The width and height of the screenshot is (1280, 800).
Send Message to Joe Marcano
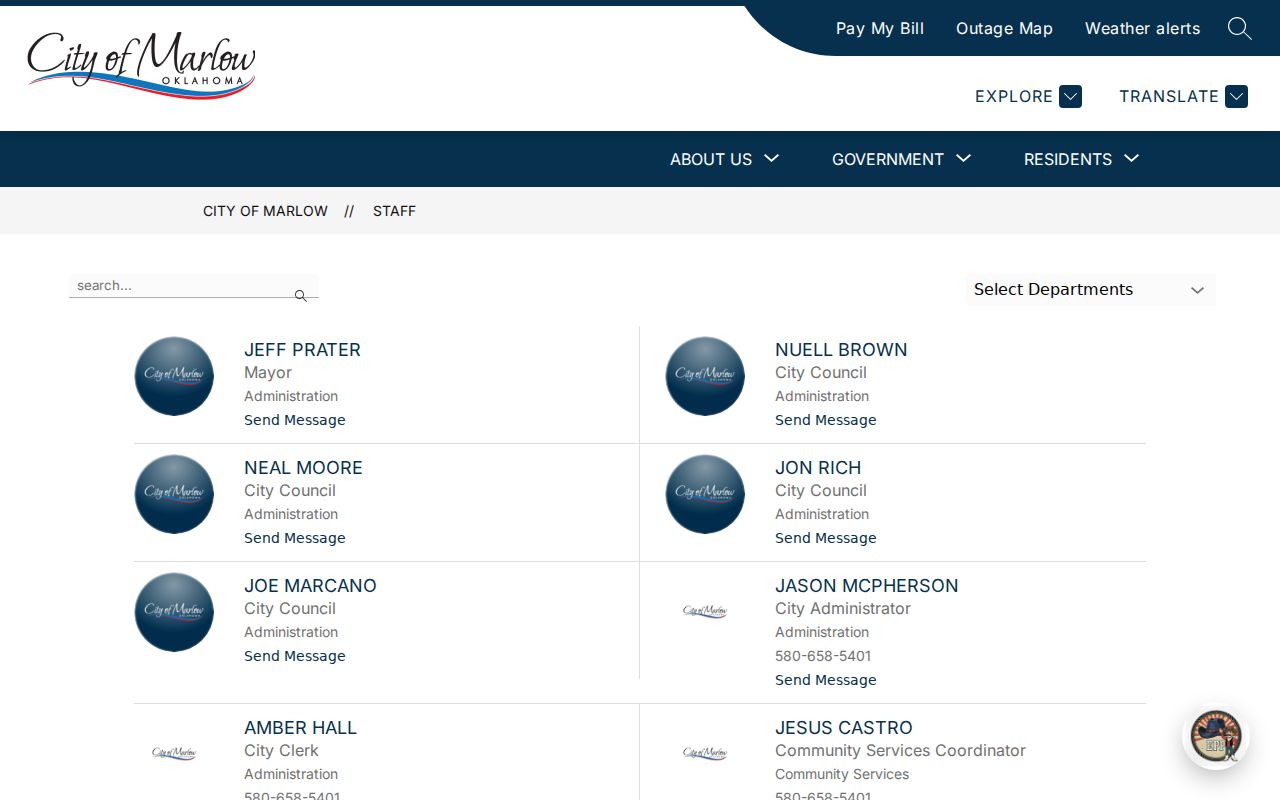pyautogui.click(x=295, y=656)
